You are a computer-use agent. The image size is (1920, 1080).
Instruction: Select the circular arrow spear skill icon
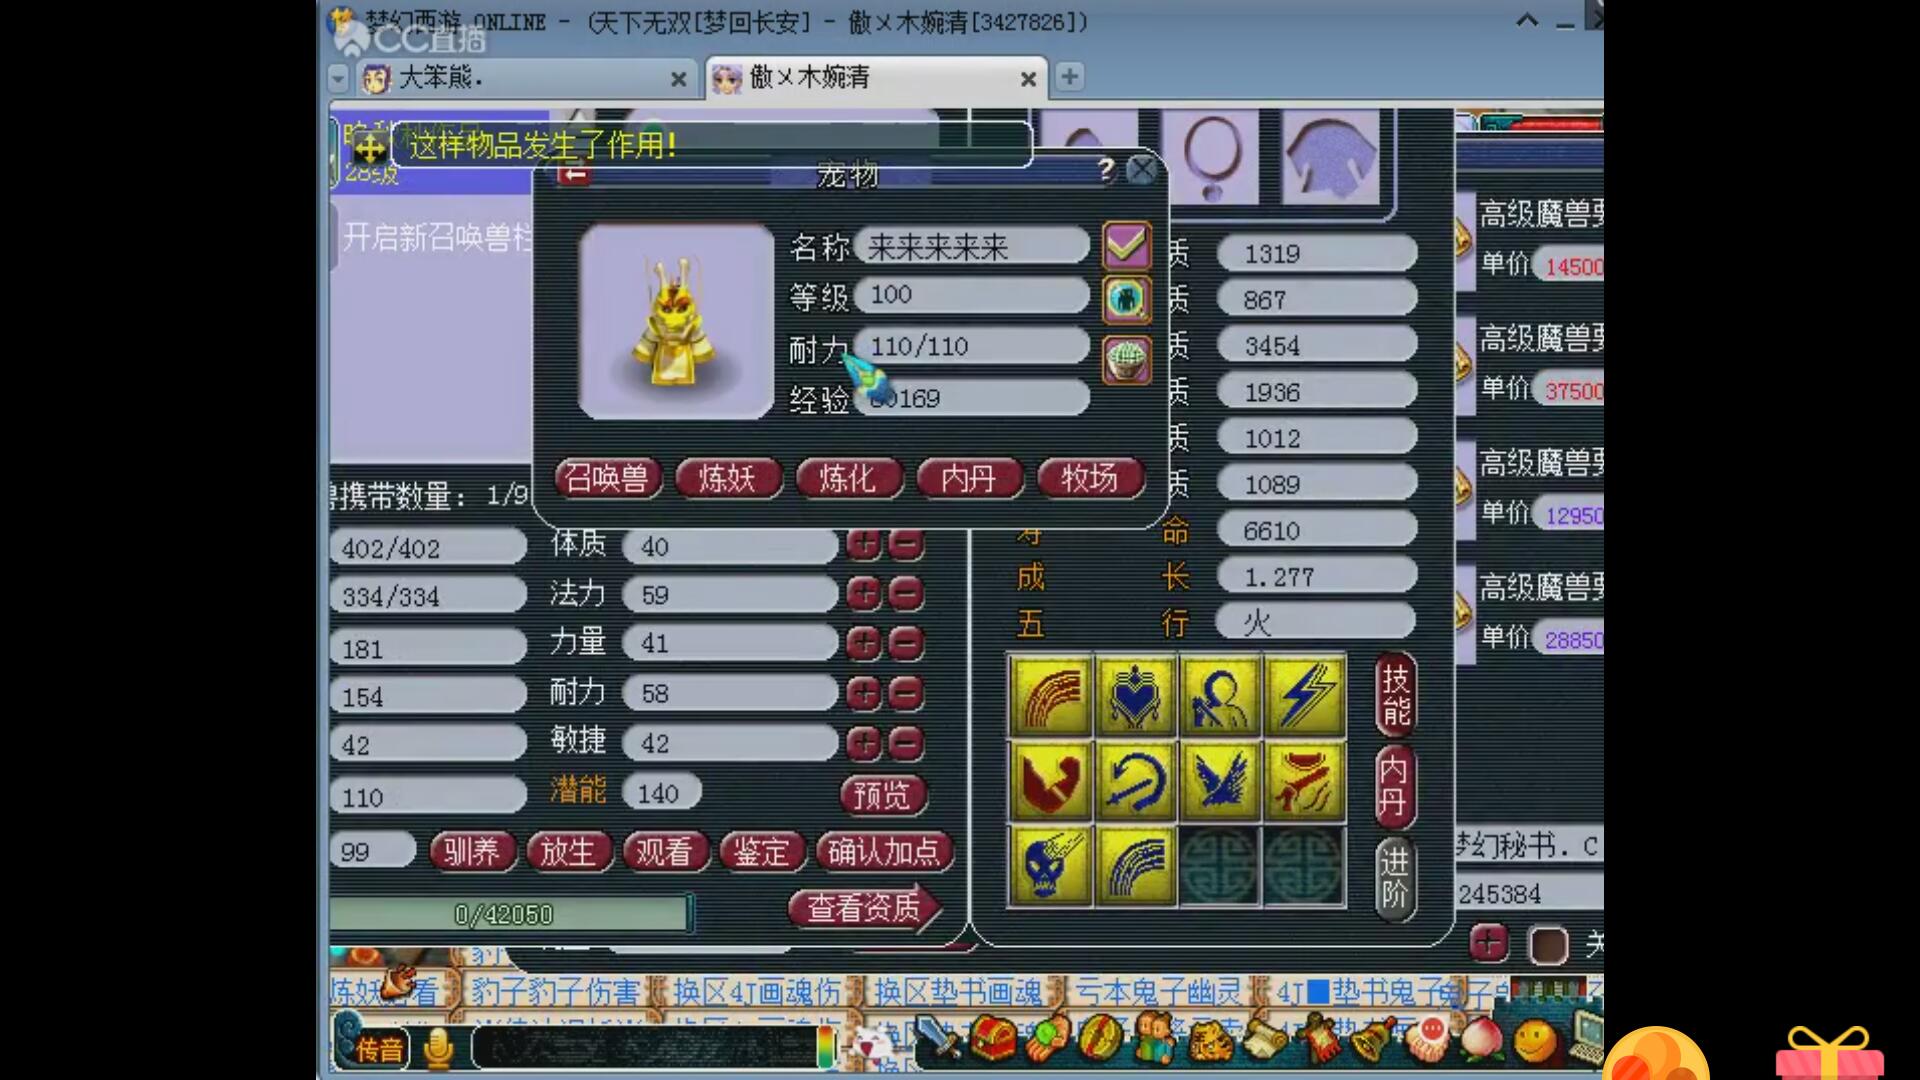1135,781
